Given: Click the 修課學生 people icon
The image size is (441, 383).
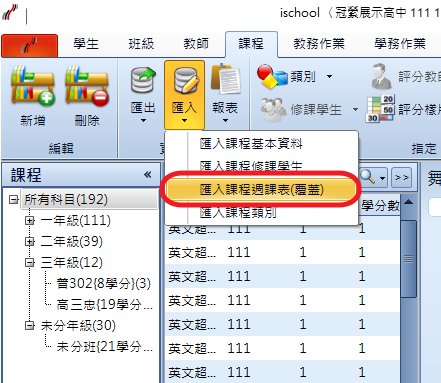Looking at the screenshot, I should (273, 109).
